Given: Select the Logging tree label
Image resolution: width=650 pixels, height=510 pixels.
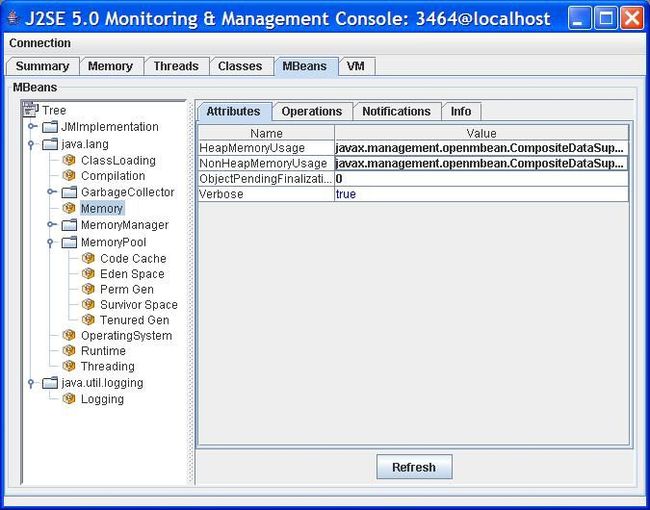Looking at the screenshot, I should 102,399.
